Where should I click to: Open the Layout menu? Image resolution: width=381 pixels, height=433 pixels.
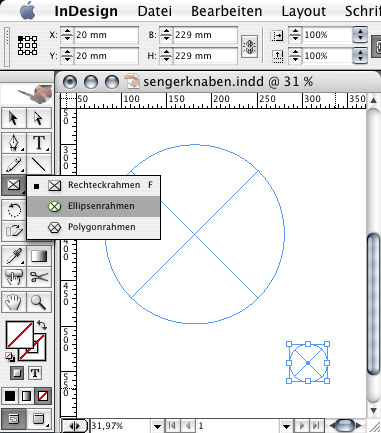pos(304,11)
